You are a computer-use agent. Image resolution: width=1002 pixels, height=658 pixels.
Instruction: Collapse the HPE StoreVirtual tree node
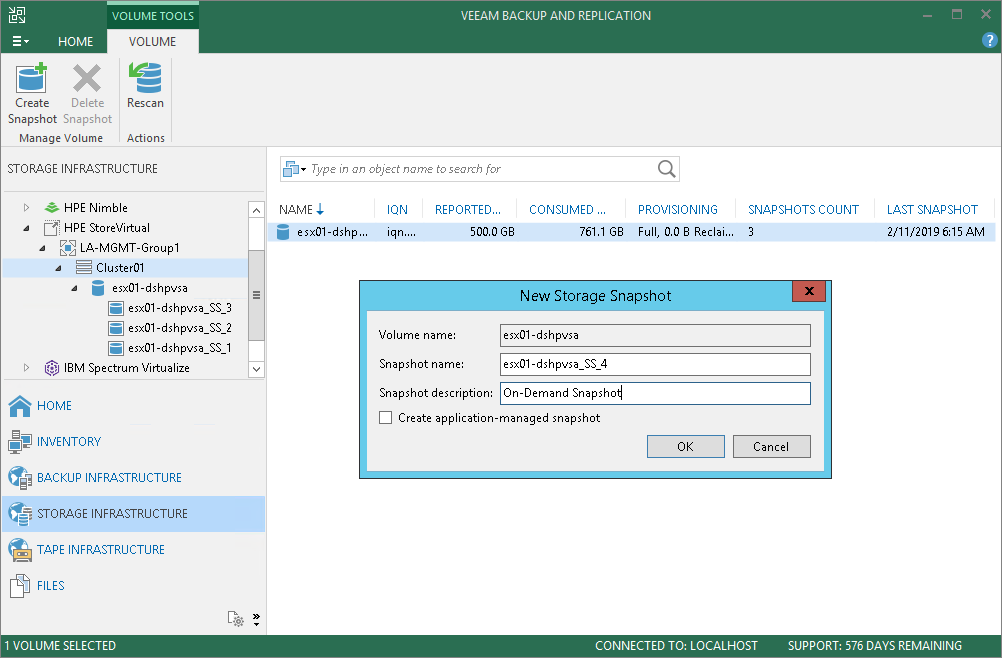26,228
